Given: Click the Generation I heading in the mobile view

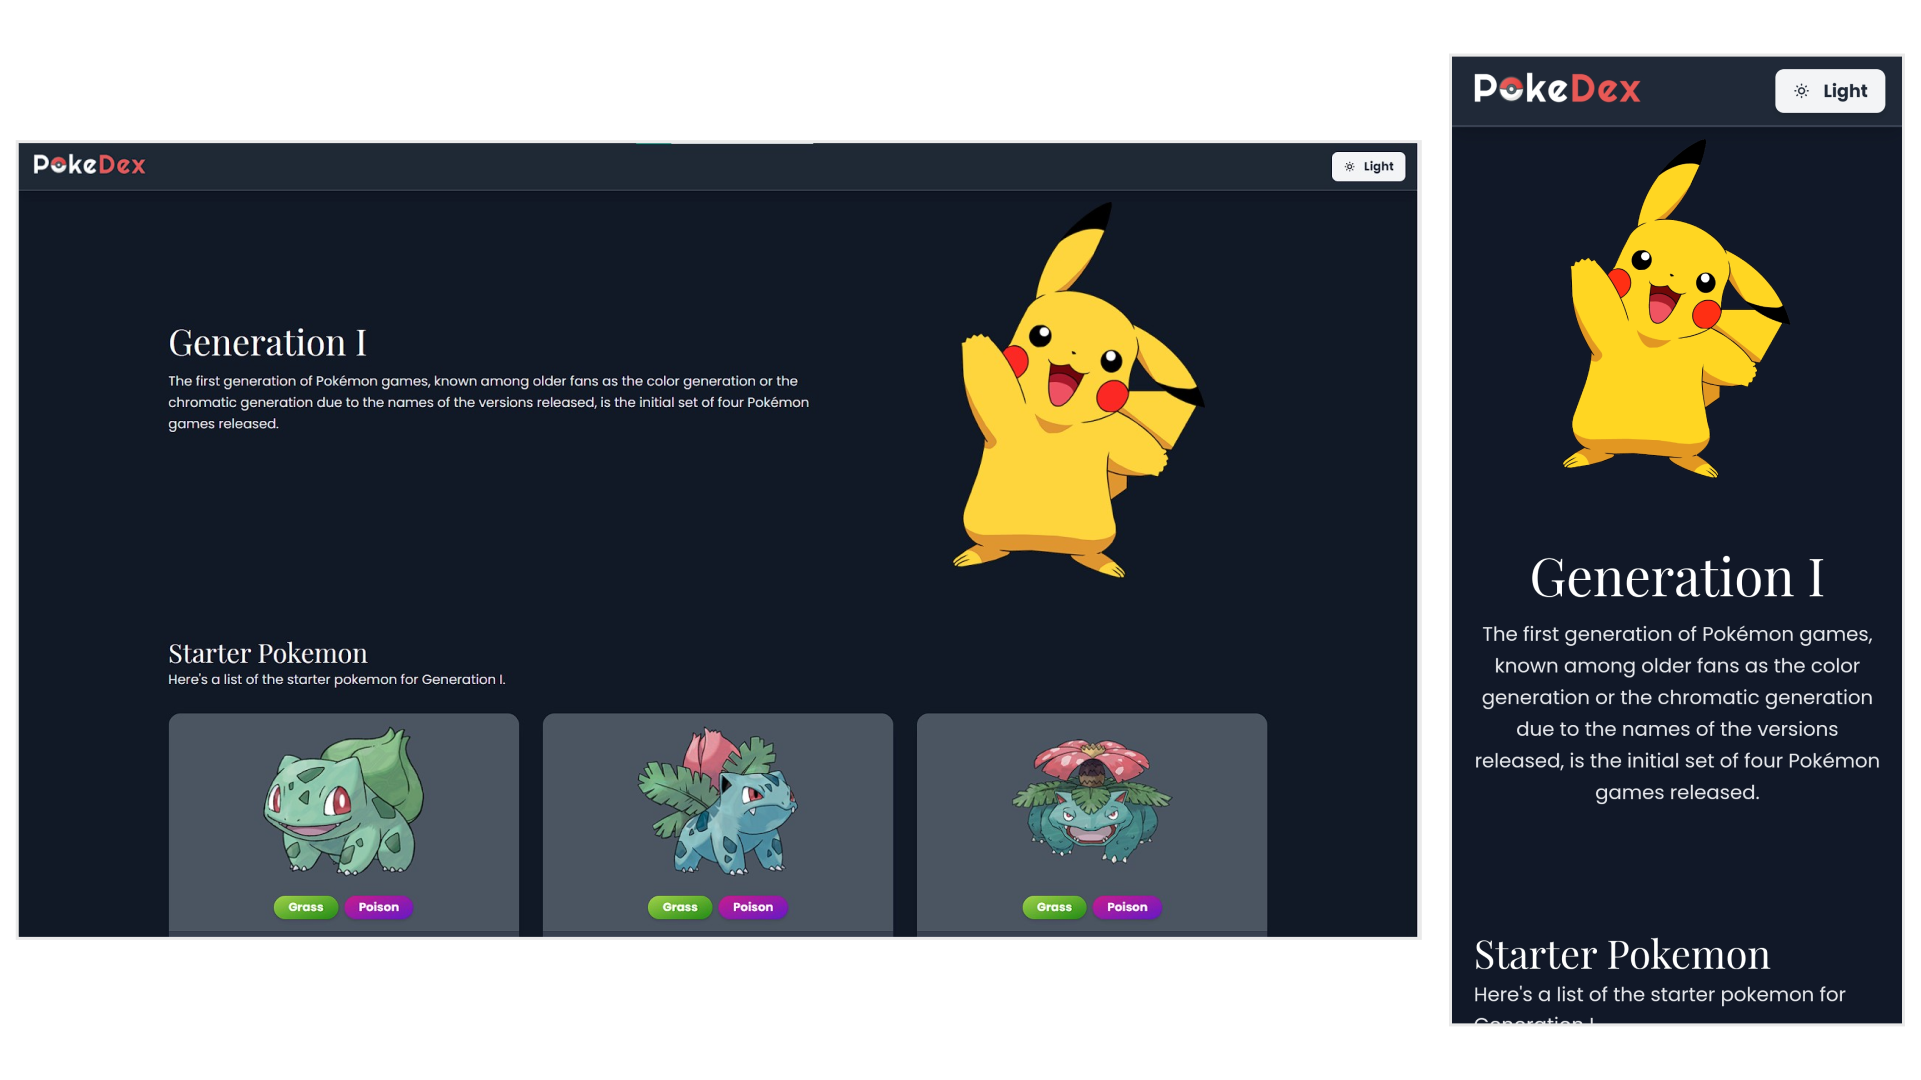Looking at the screenshot, I should pyautogui.click(x=1676, y=578).
